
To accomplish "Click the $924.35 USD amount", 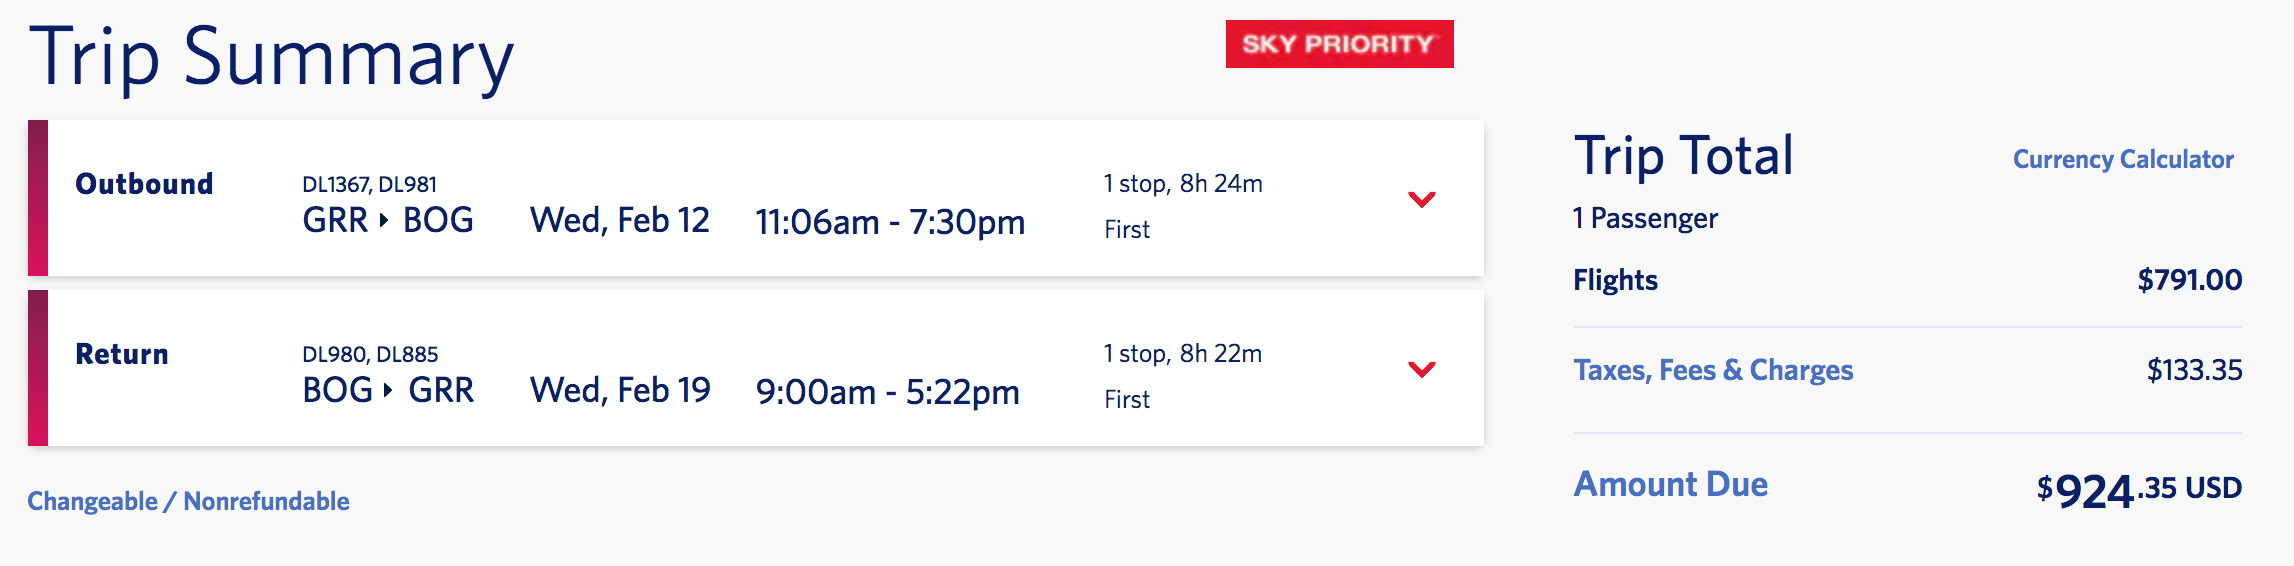I will click(x=2139, y=490).
